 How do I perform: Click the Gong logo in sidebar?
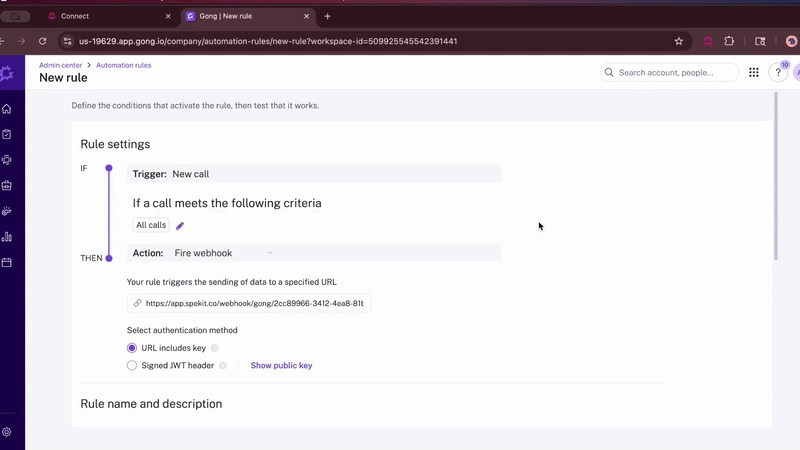7,74
